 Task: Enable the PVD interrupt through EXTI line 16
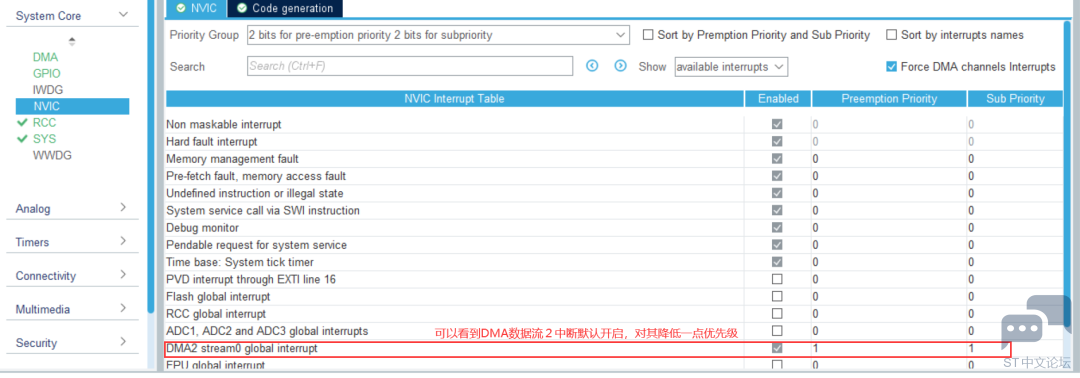tap(777, 280)
